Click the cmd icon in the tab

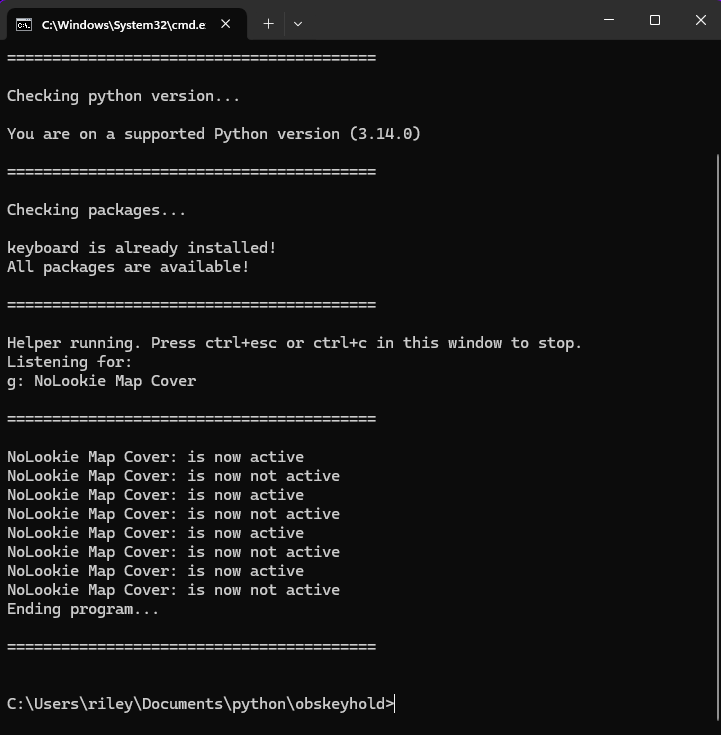pyautogui.click(x=23, y=24)
